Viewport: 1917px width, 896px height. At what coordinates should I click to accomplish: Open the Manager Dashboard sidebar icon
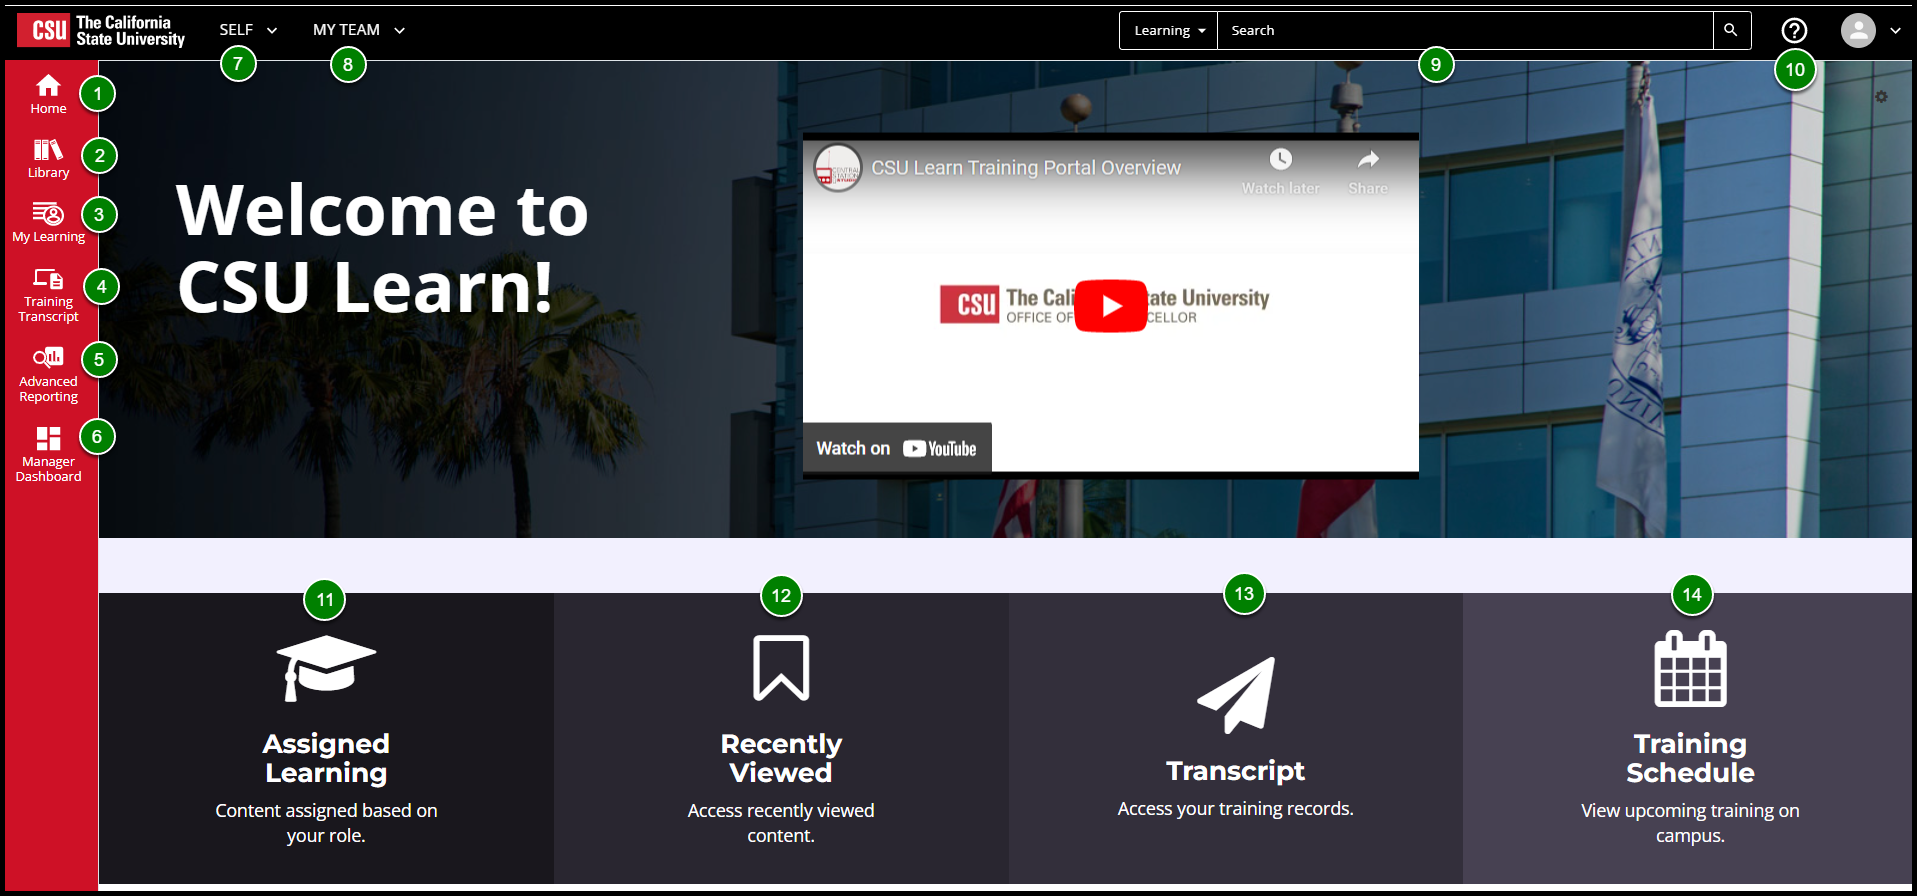point(48,455)
